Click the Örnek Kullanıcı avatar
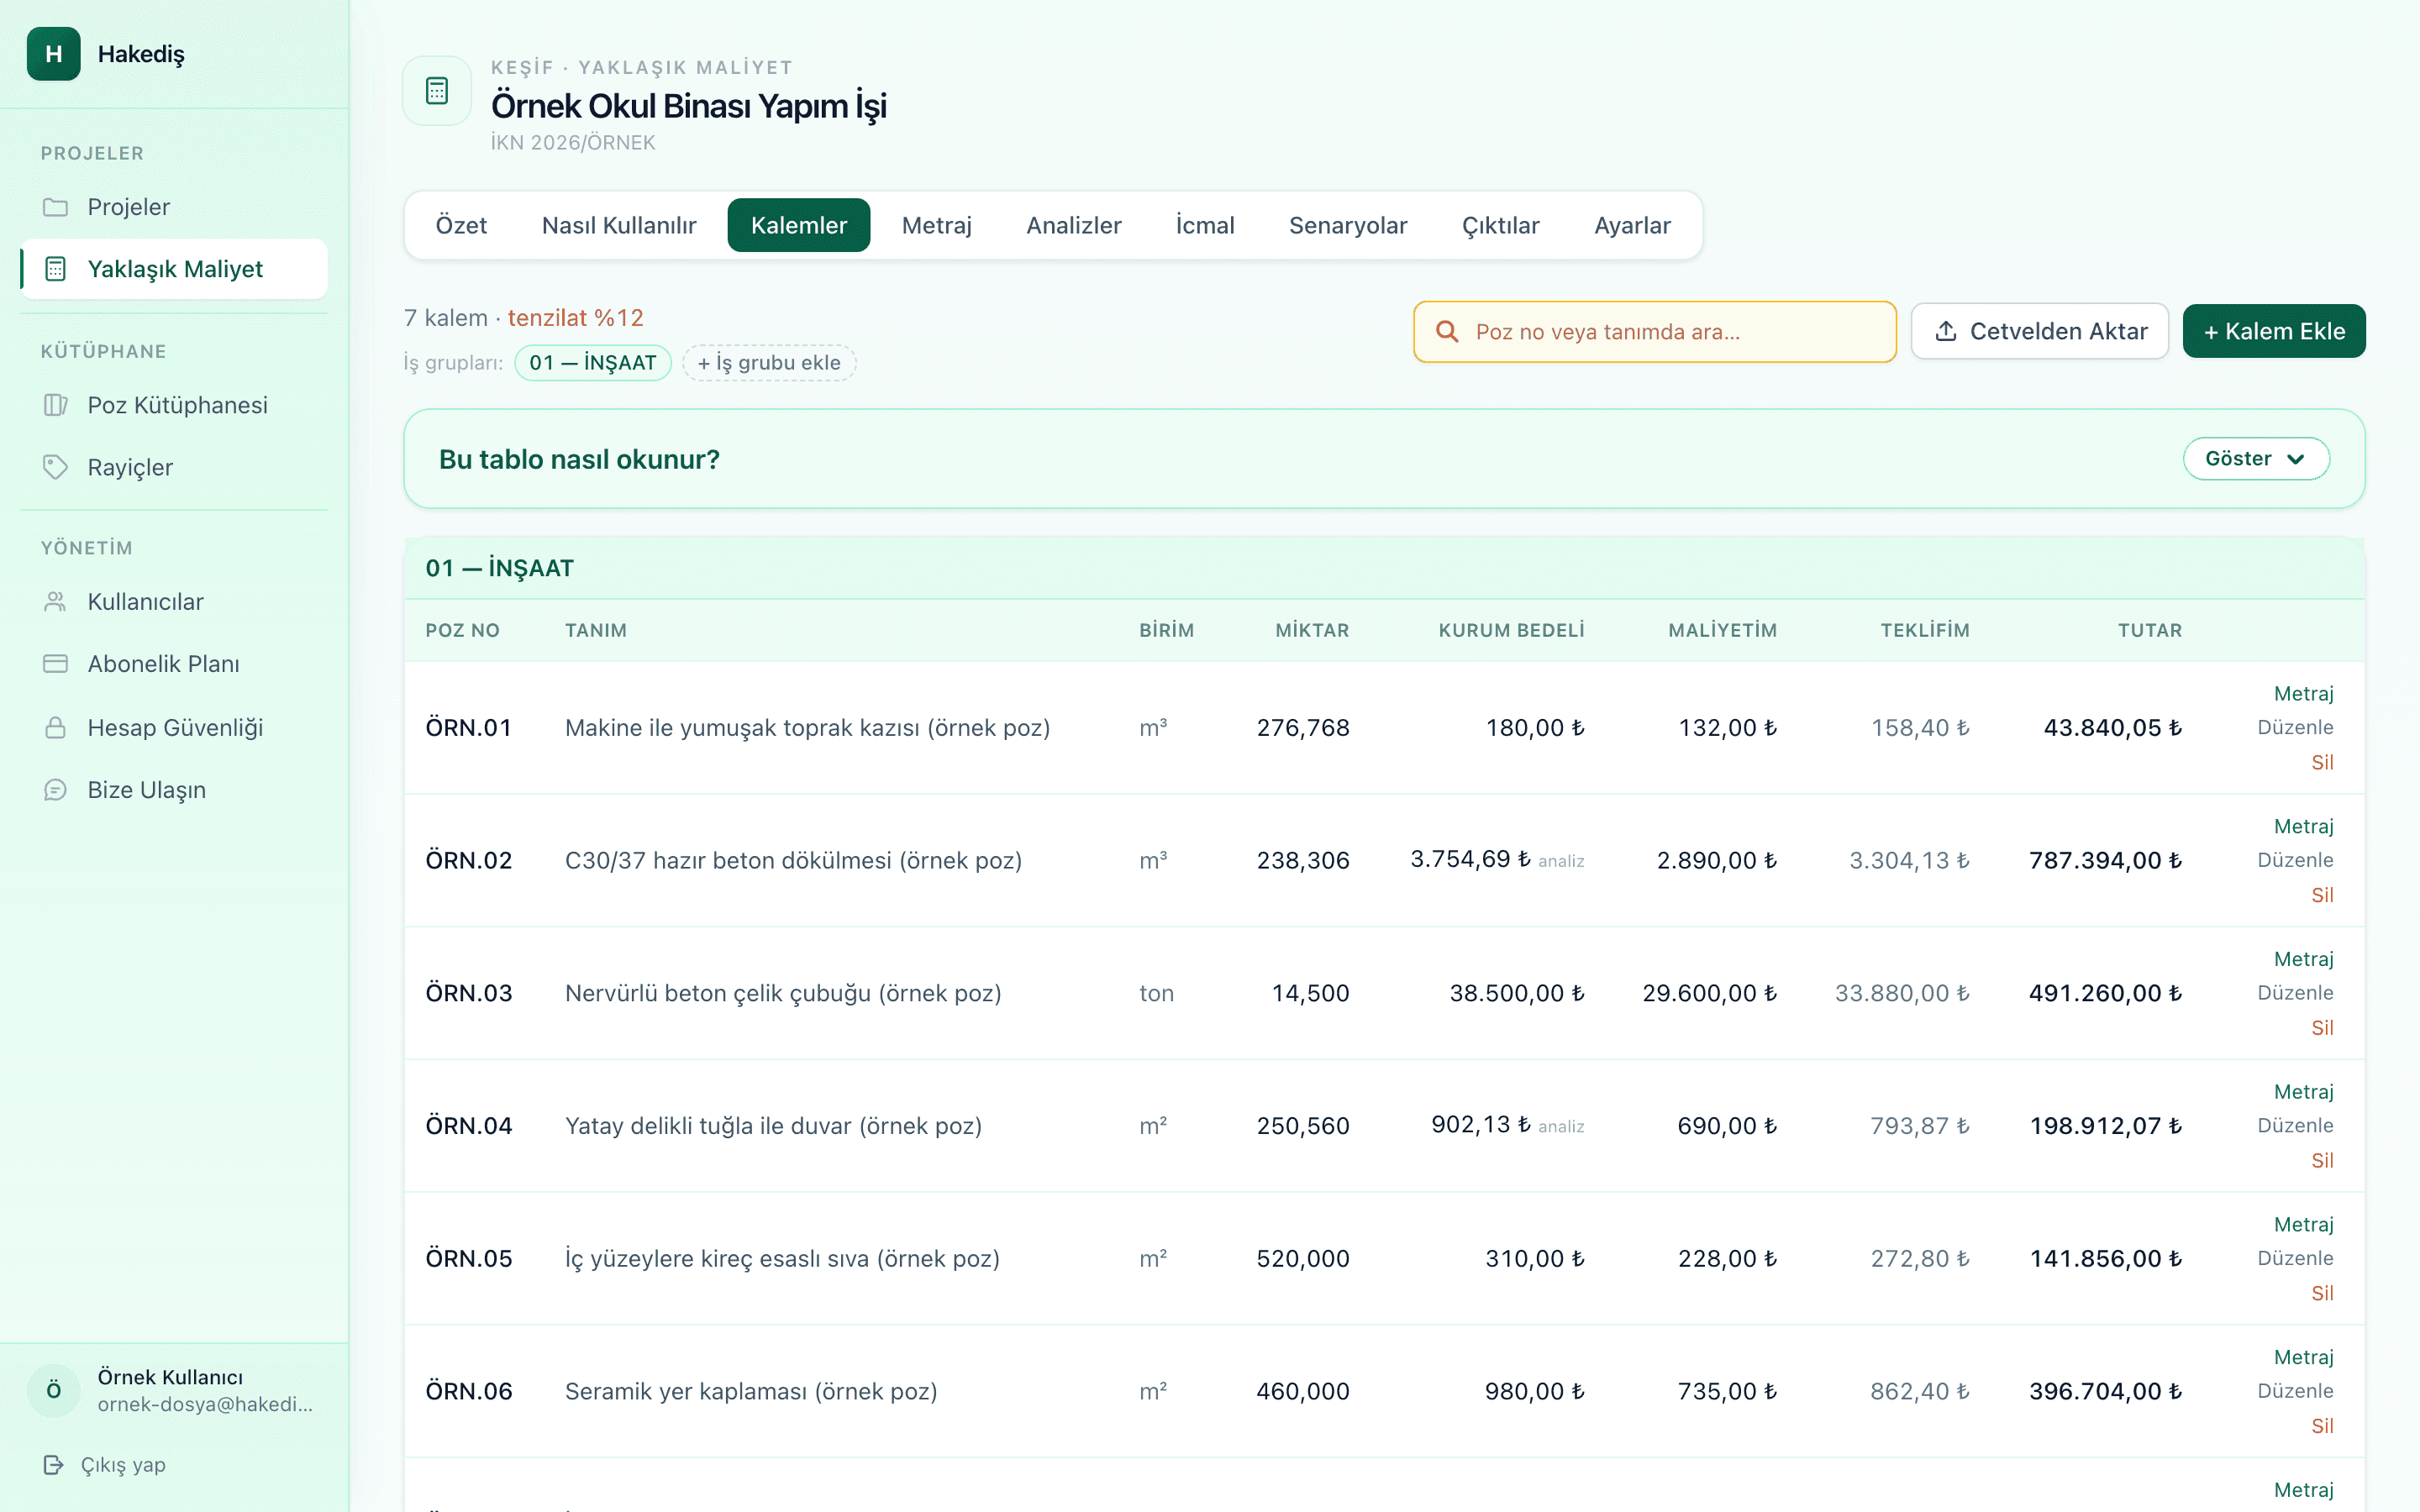 (54, 1390)
